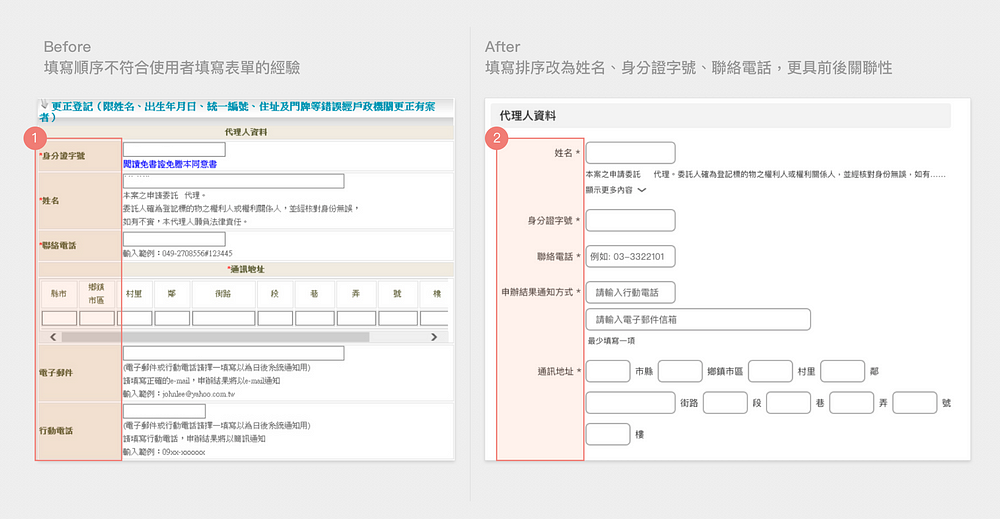Click the 輸入範例：09xx-xxxxxx hint text
The image size is (1000, 519).
click(x=165, y=452)
